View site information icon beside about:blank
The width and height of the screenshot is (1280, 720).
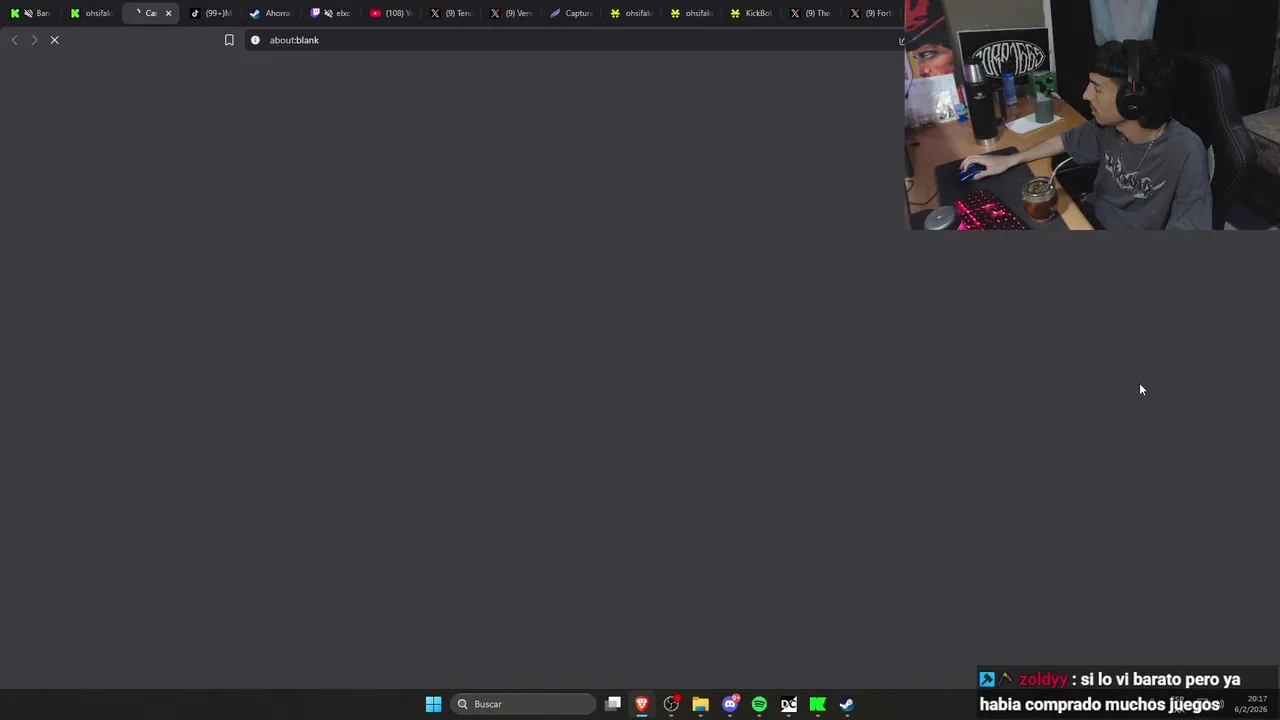[x=255, y=40]
